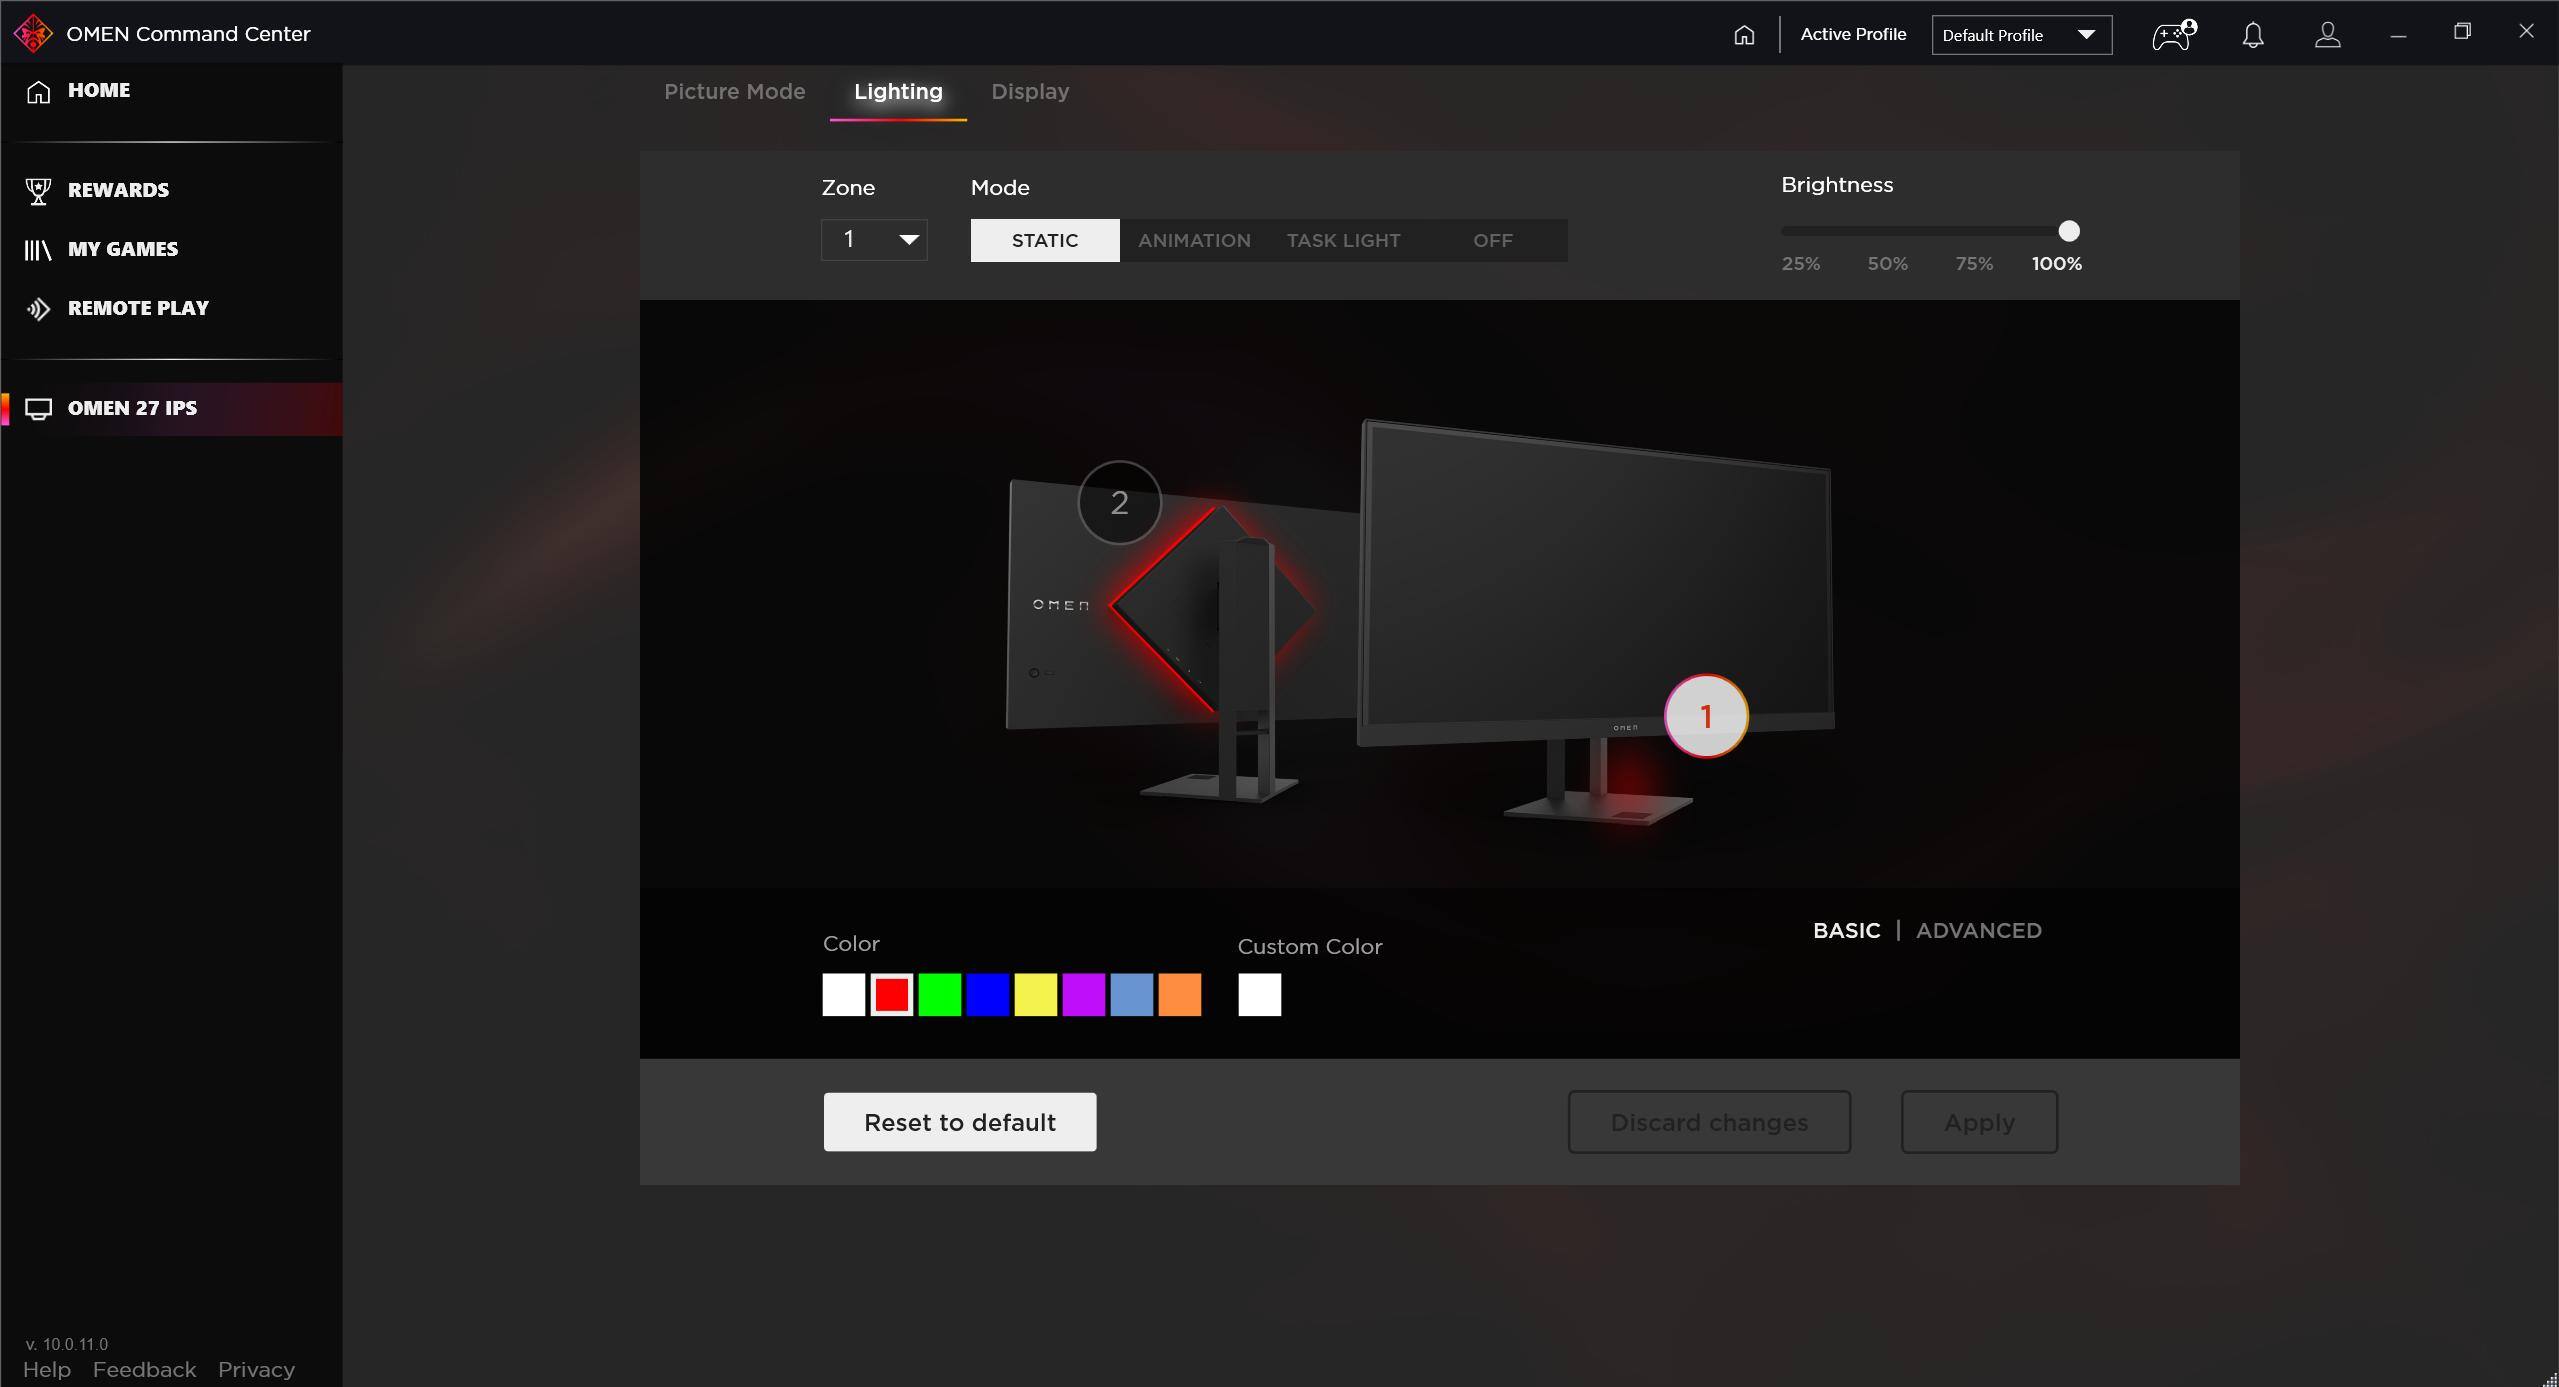Screen dimensions: 2559x1387
Task: Click the home icon in title bar
Action: point(1744,35)
